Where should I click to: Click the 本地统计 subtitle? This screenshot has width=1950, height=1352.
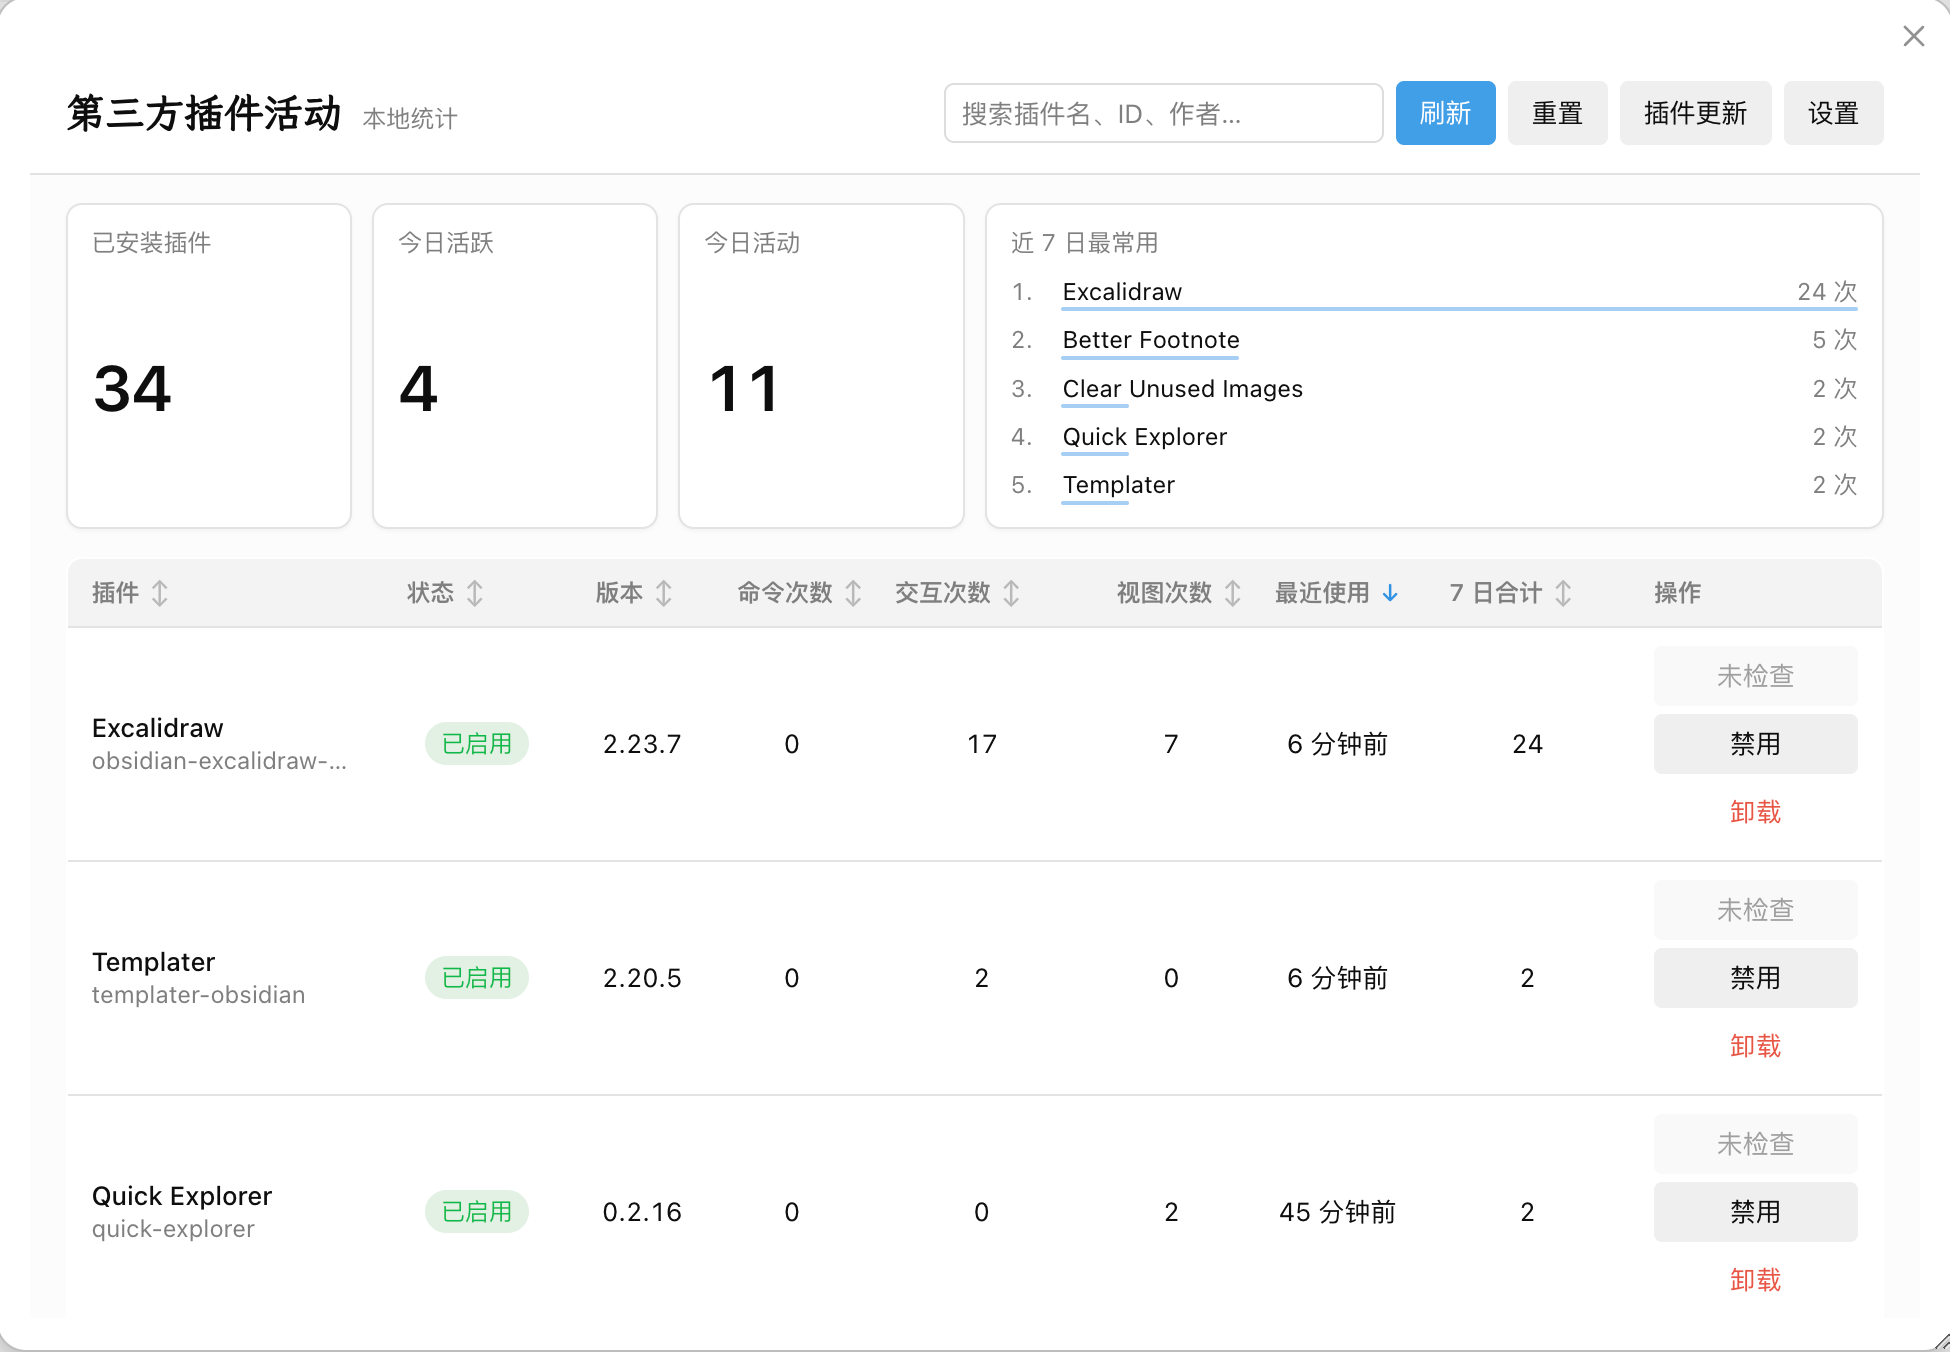point(410,119)
